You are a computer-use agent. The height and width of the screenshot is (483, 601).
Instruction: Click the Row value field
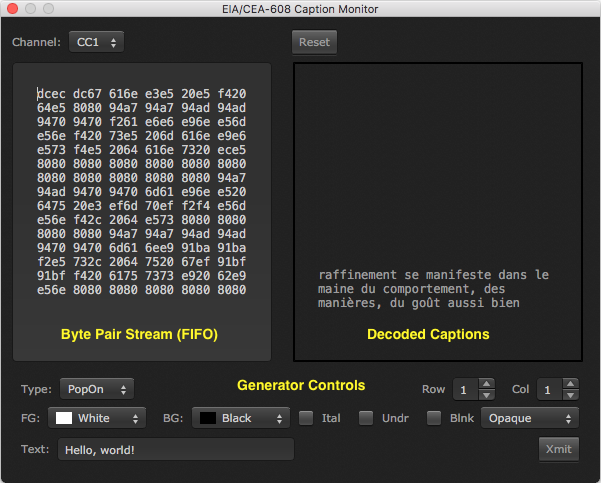[x=464, y=389]
